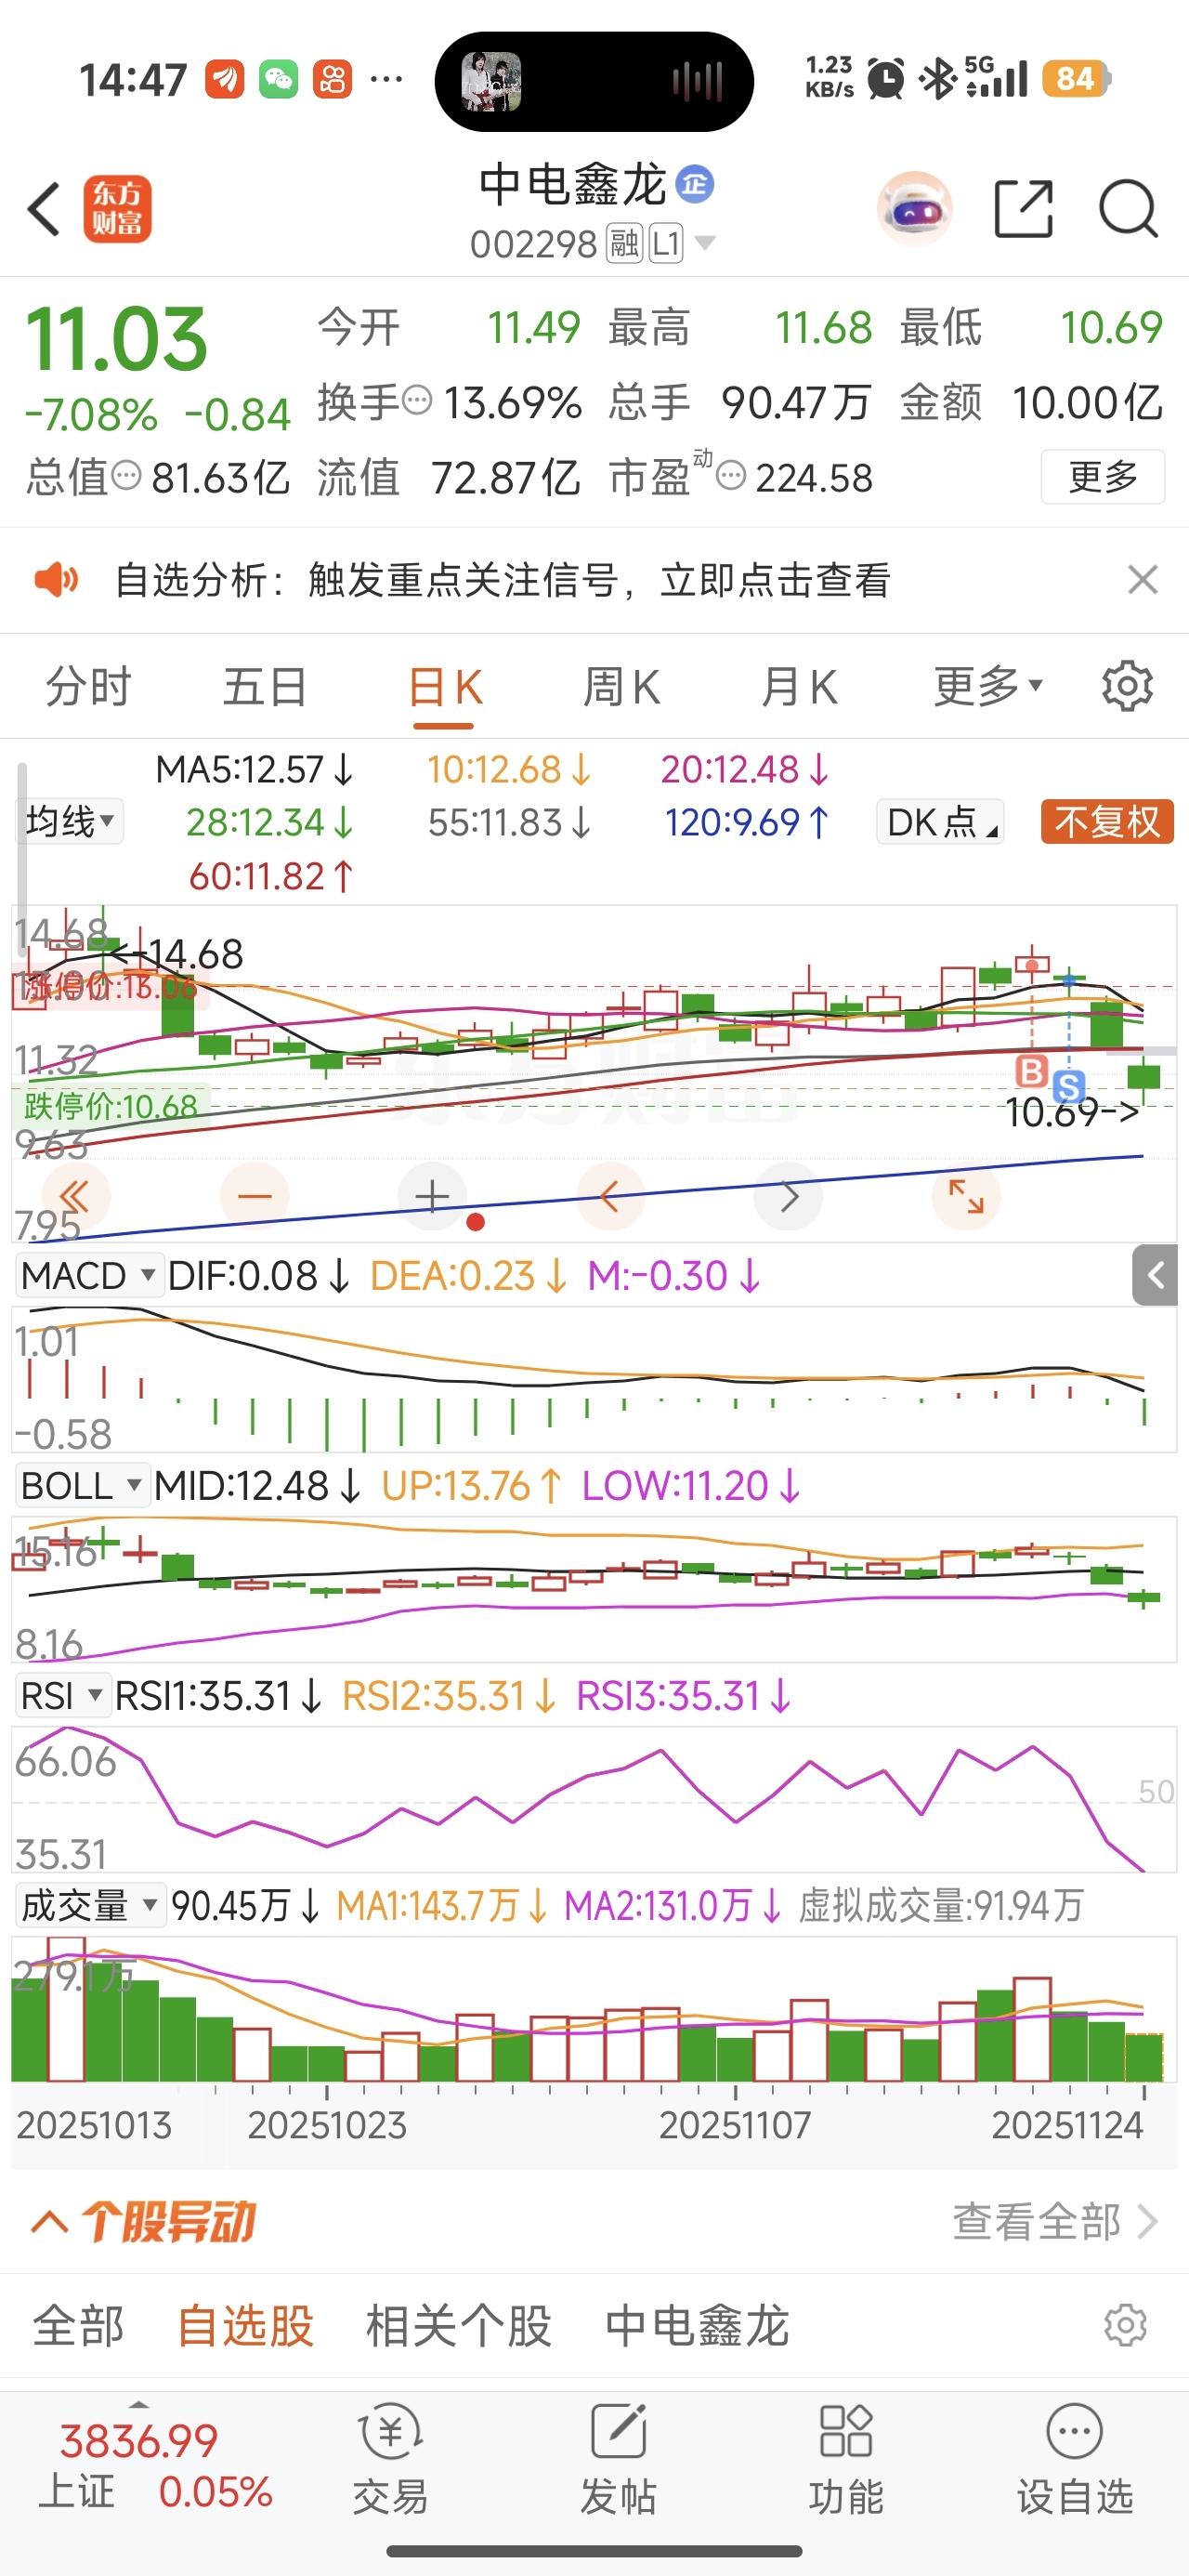Click the 更多 quote details button

[1103, 477]
